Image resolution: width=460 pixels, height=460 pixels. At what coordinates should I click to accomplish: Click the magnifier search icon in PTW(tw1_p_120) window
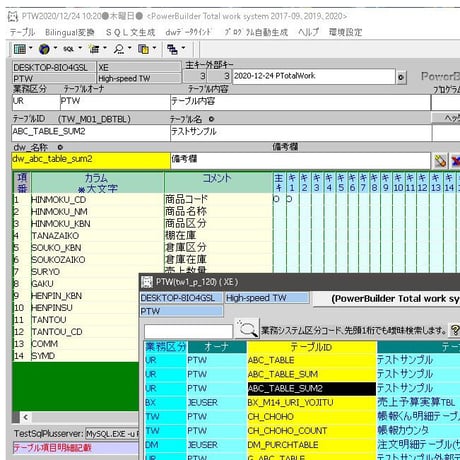[x=247, y=328]
